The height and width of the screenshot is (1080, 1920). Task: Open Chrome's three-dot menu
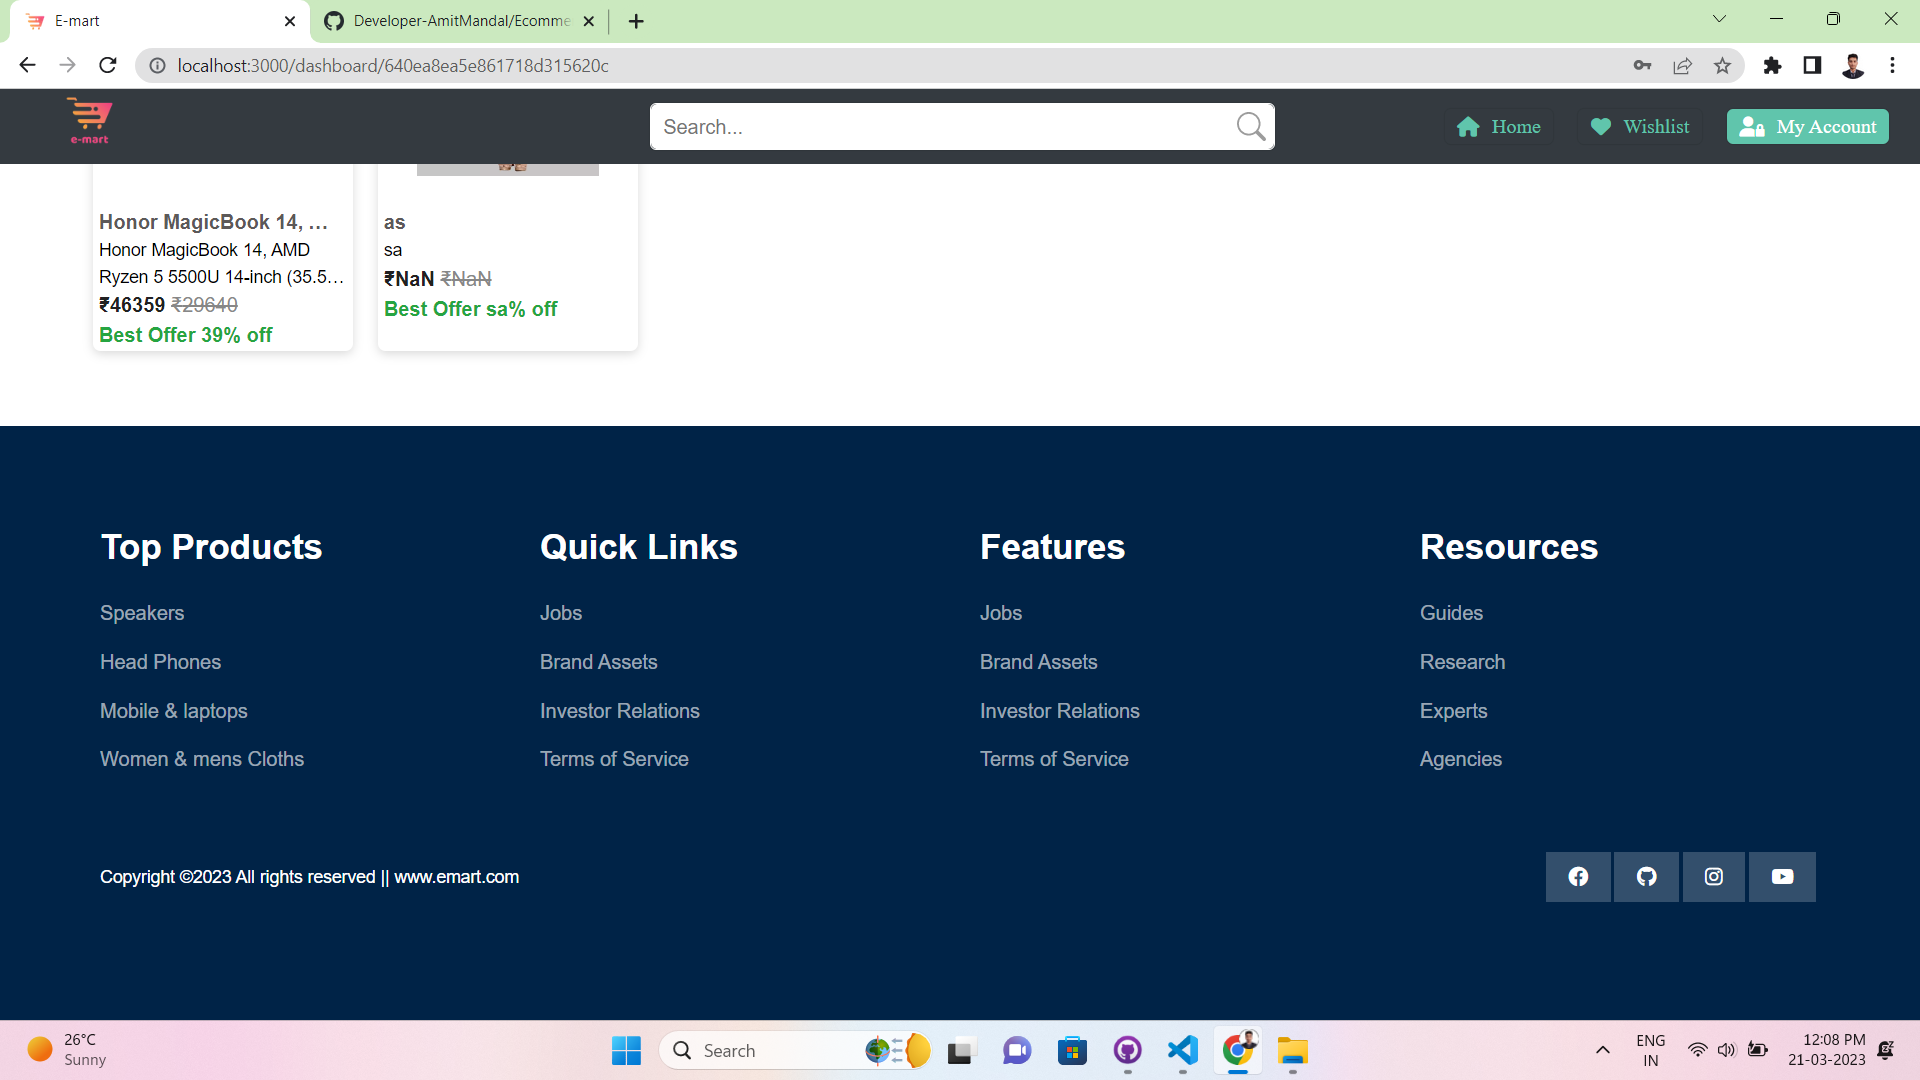pos(1892,65)
